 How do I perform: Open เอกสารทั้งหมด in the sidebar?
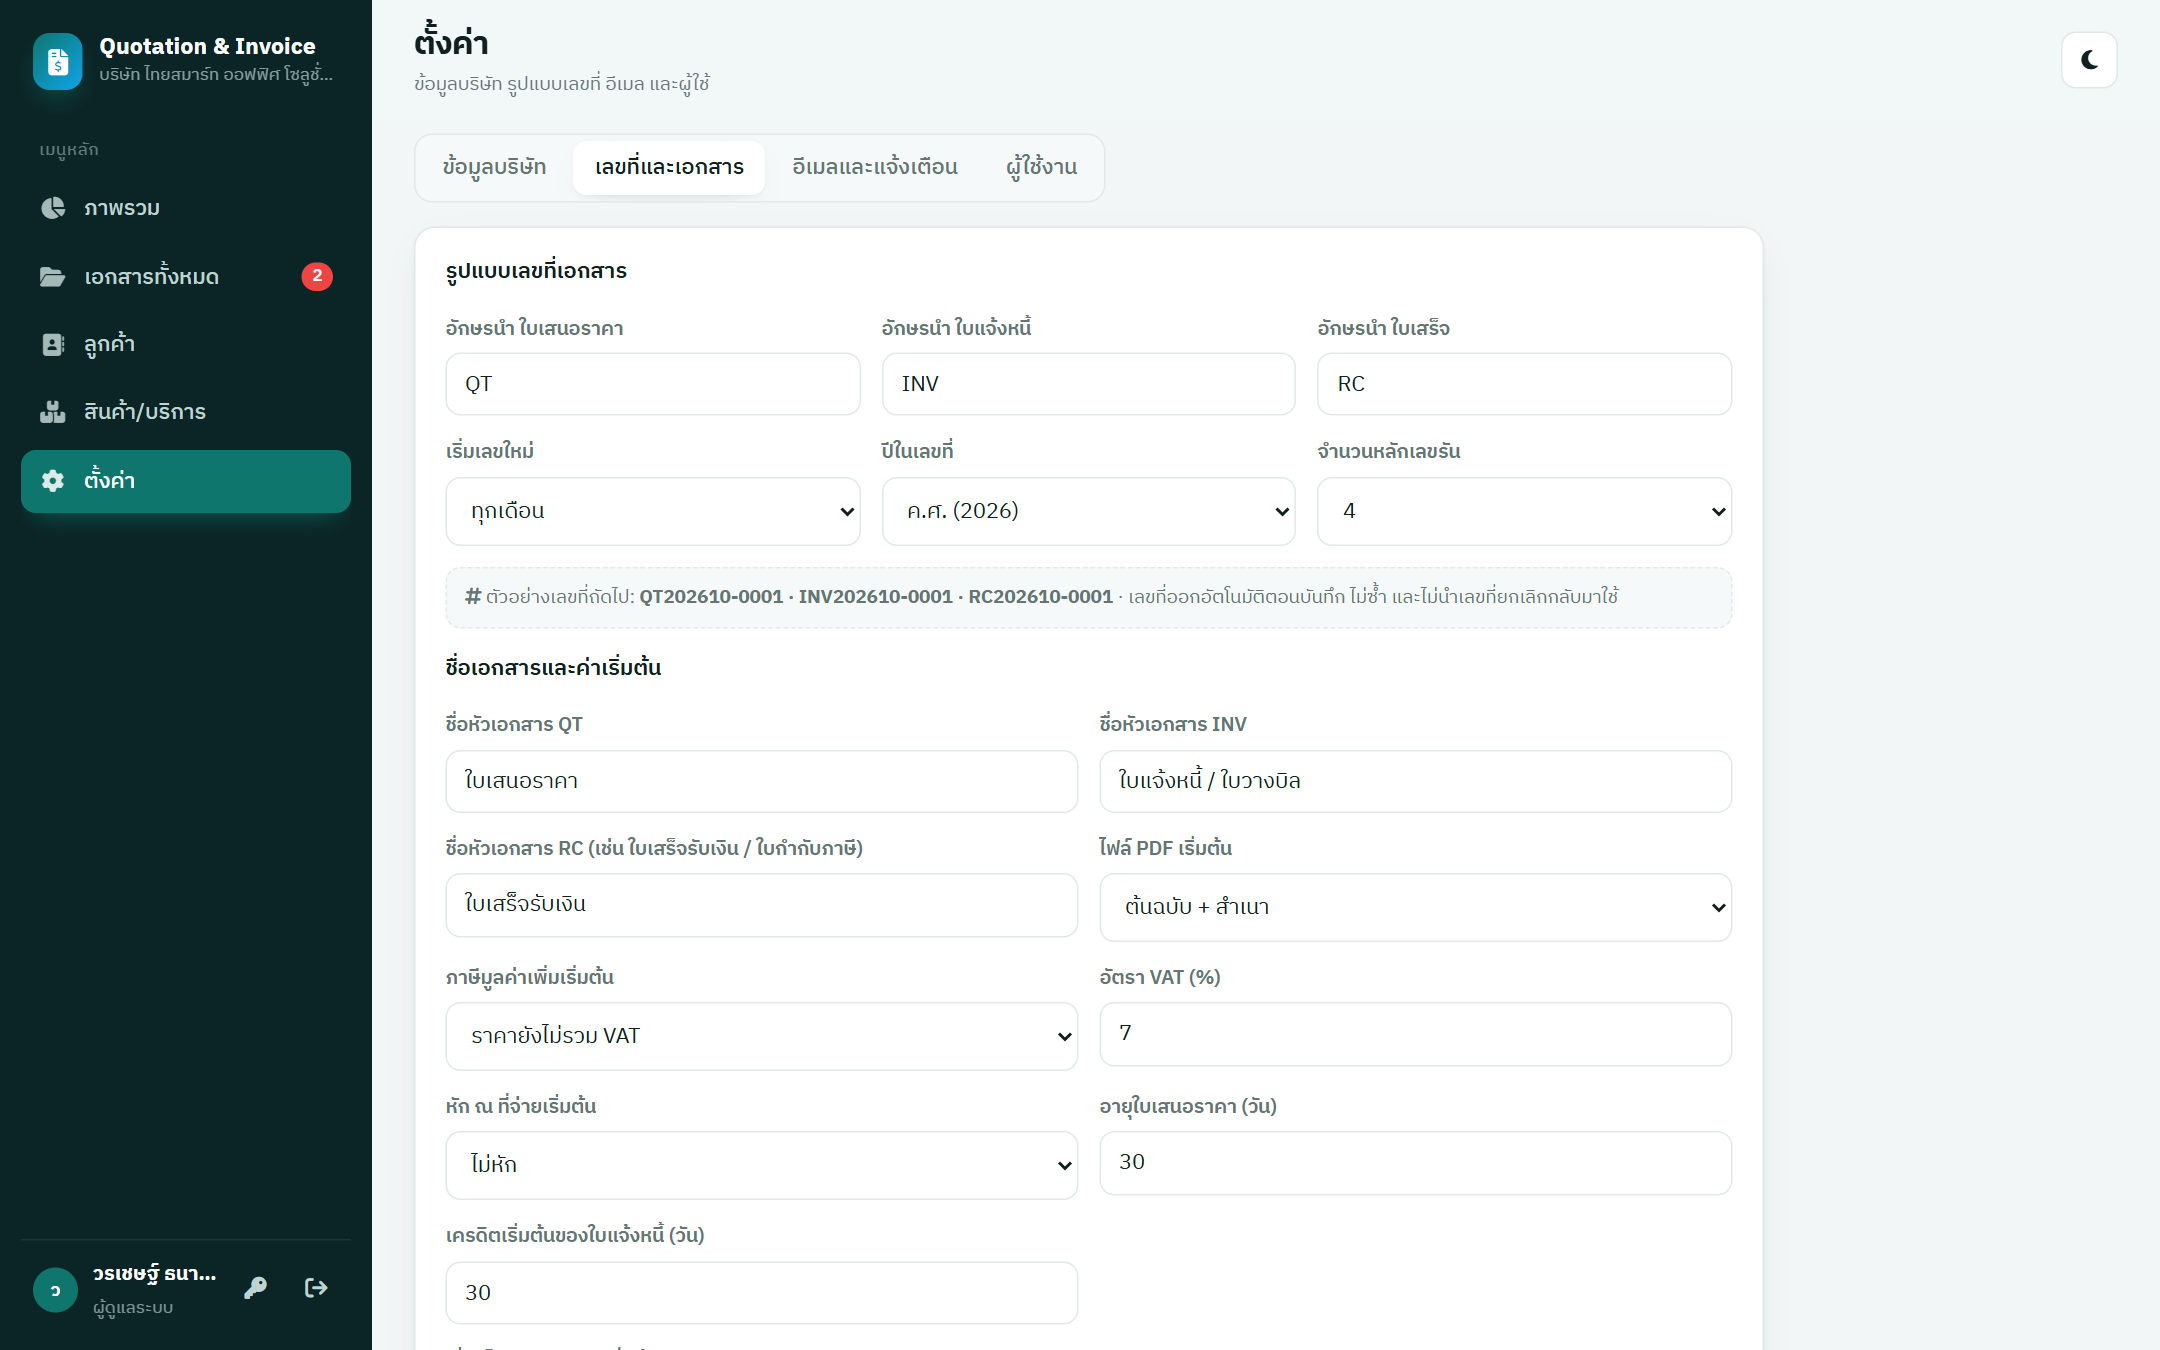coord(186,276)
